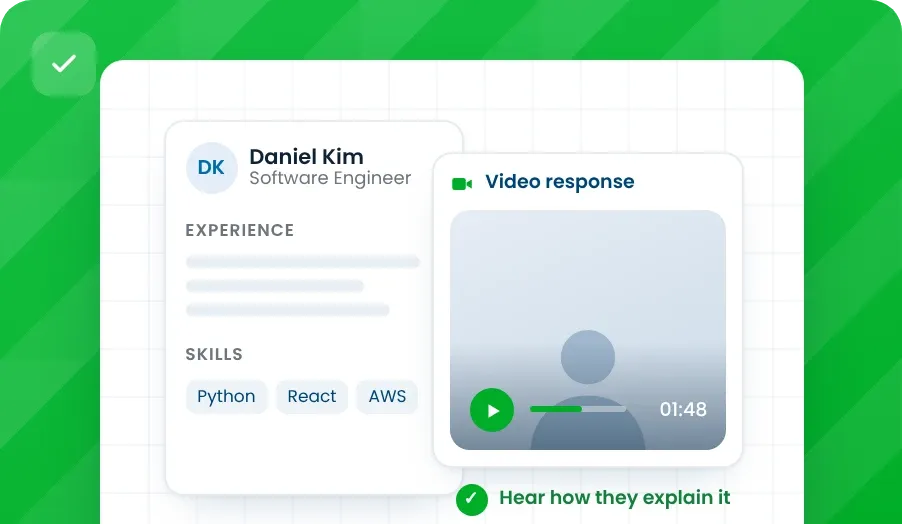Play the video response
Viewport: 902px width, 524px height.
(x=492, y=410)
